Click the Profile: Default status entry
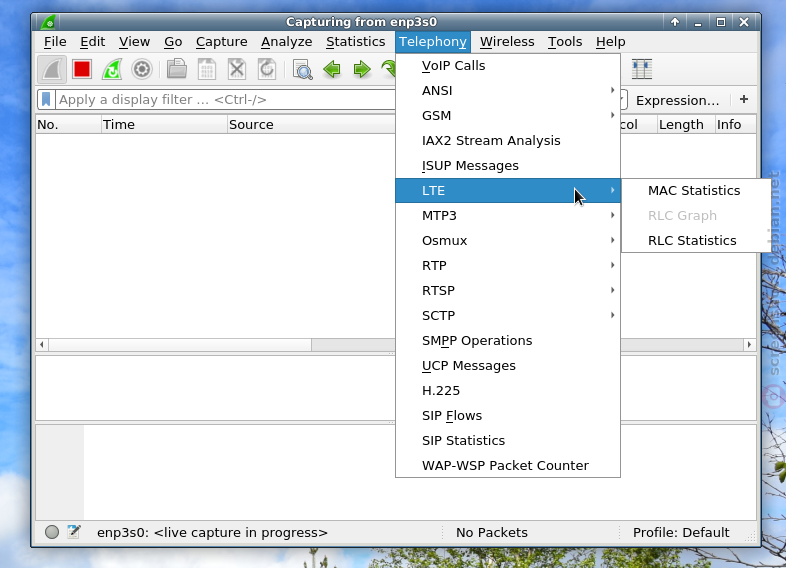786x568 pixels. [681, 532]
